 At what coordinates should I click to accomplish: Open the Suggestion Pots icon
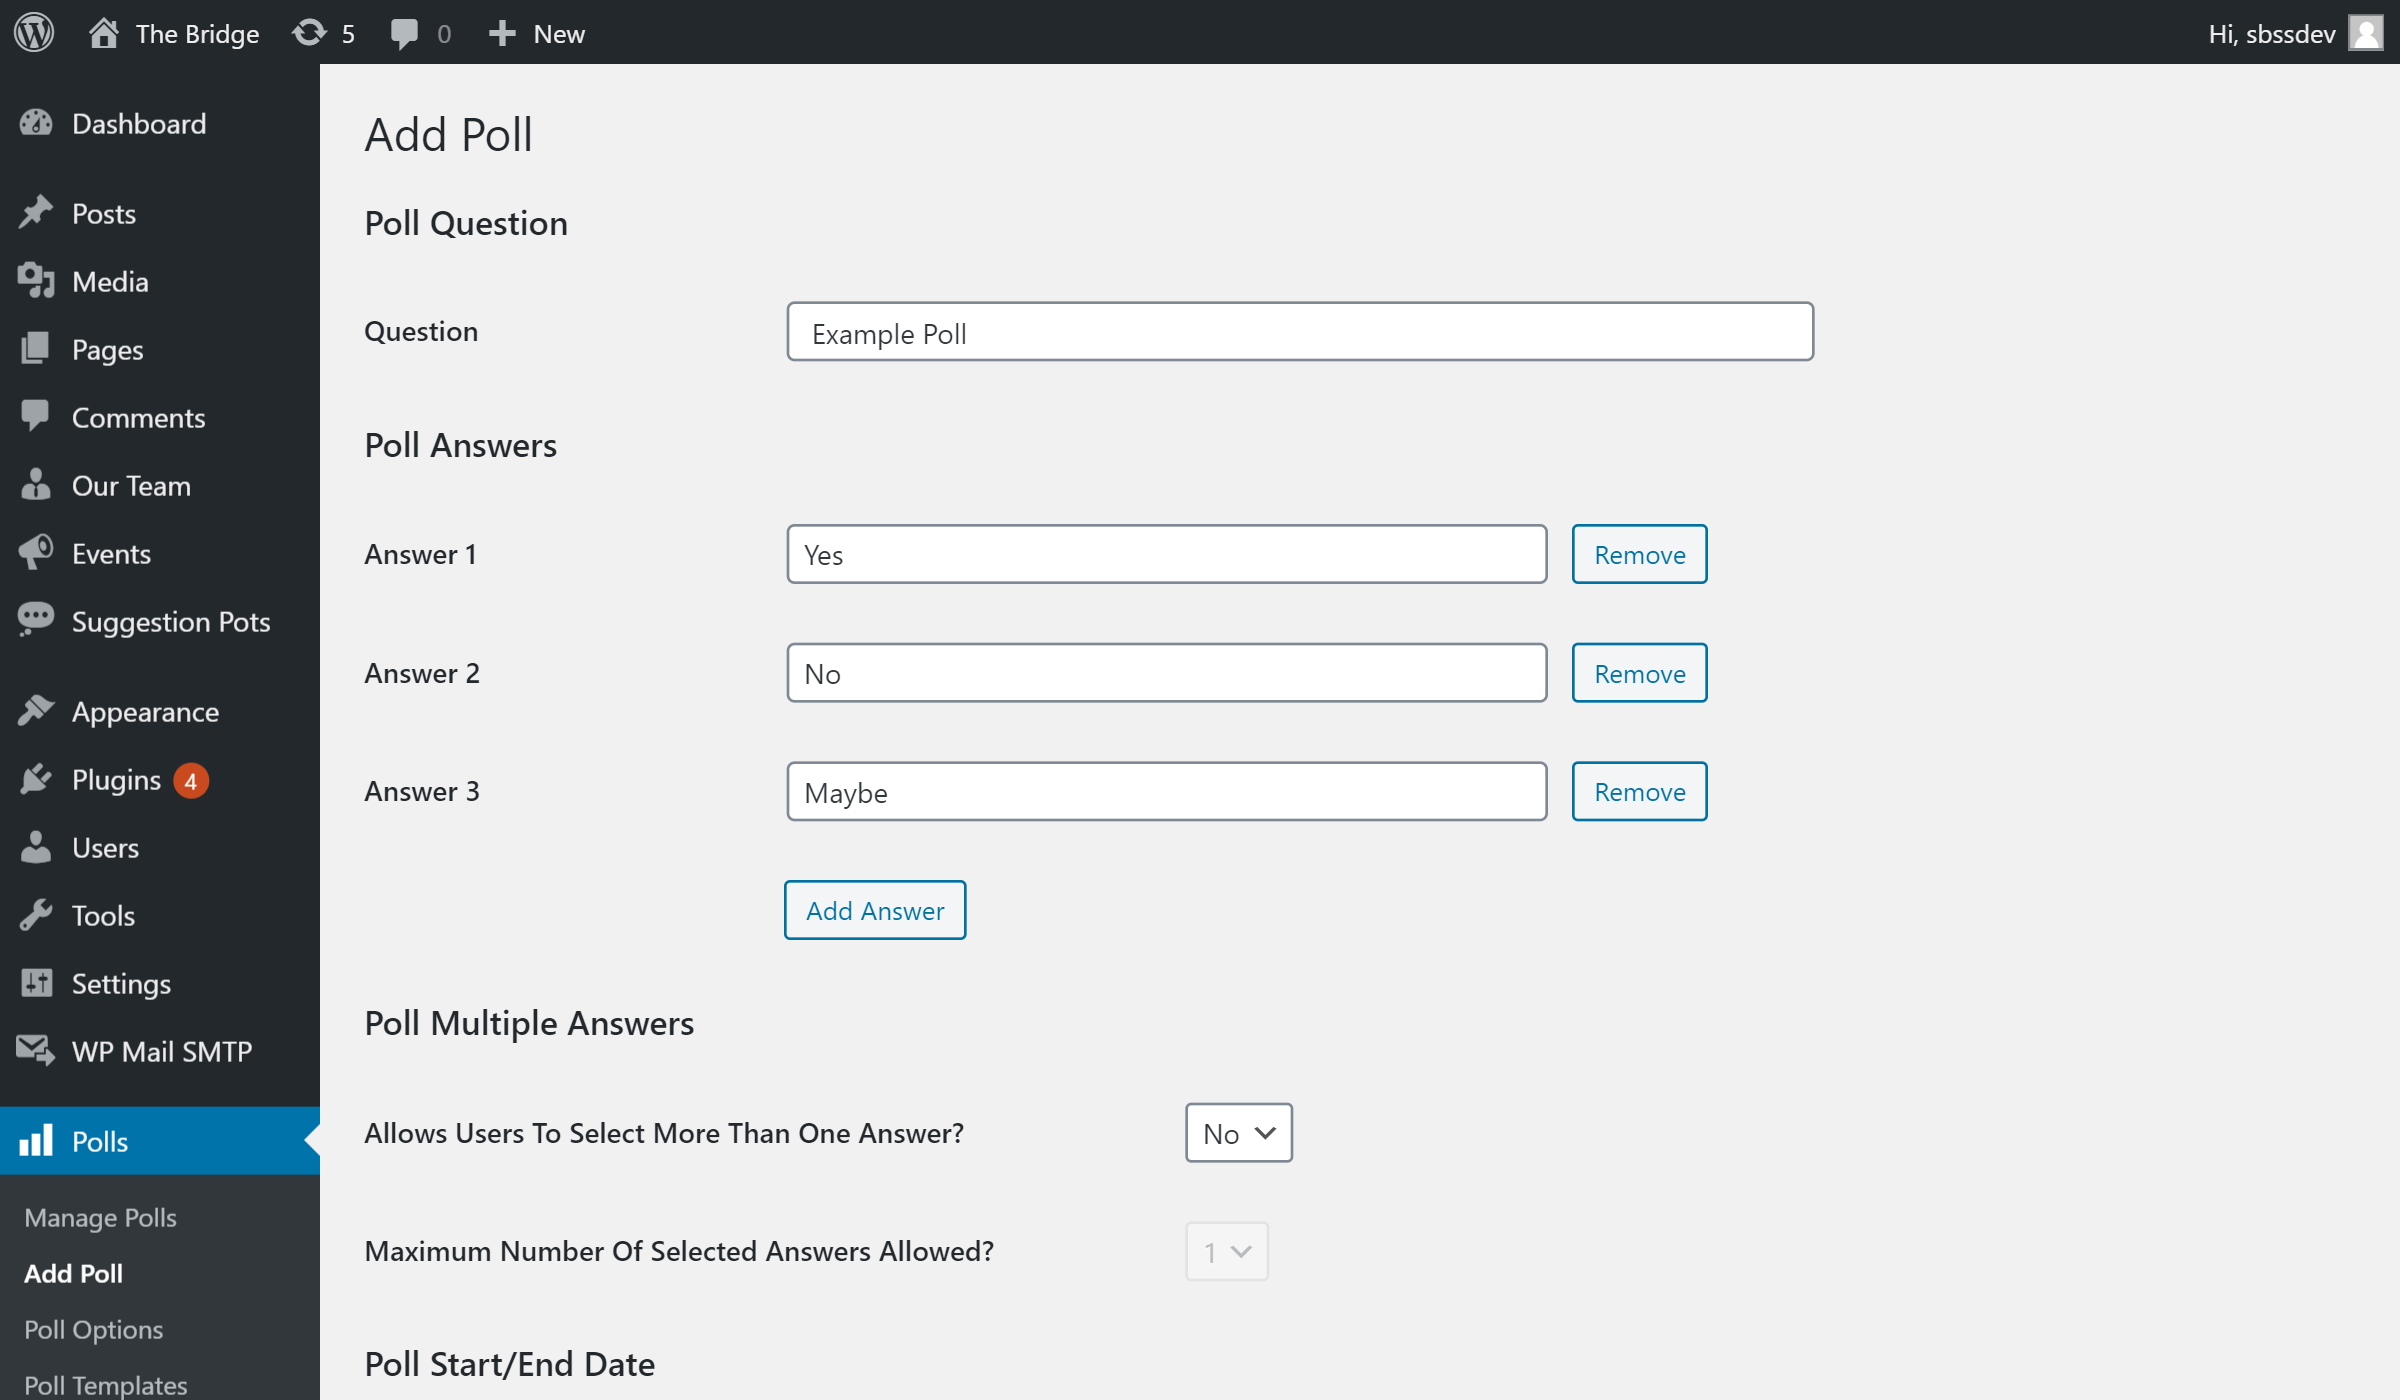(36, 621)
